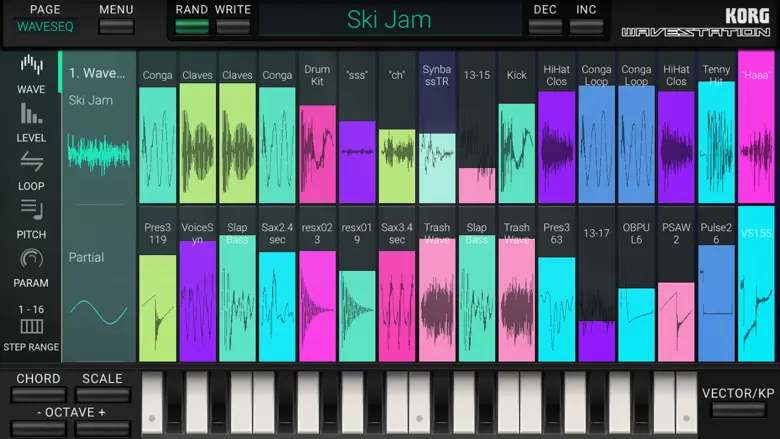The width and height of the screenshot is (780, 439).
Task: Select the Pulse2 6 wave step
Action: (x=716, y=284)
